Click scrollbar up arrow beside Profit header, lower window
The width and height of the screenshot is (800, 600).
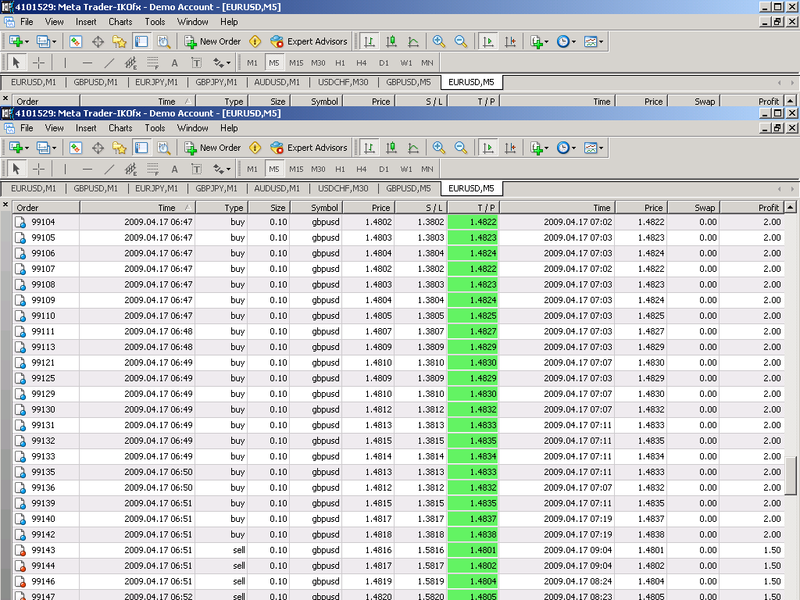(x=790, y=207)
